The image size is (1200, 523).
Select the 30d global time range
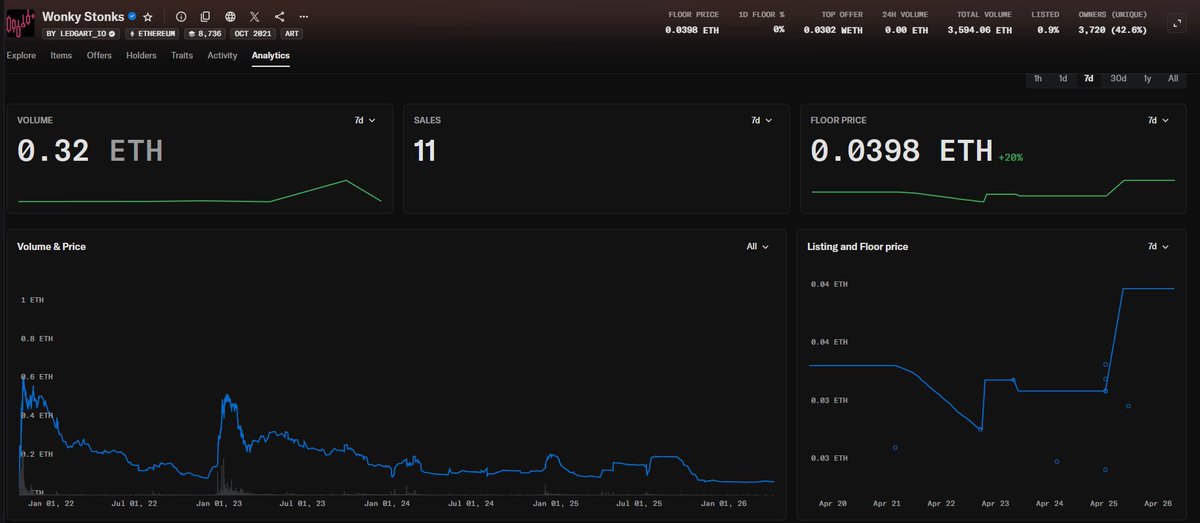(x=1118, y=79)
